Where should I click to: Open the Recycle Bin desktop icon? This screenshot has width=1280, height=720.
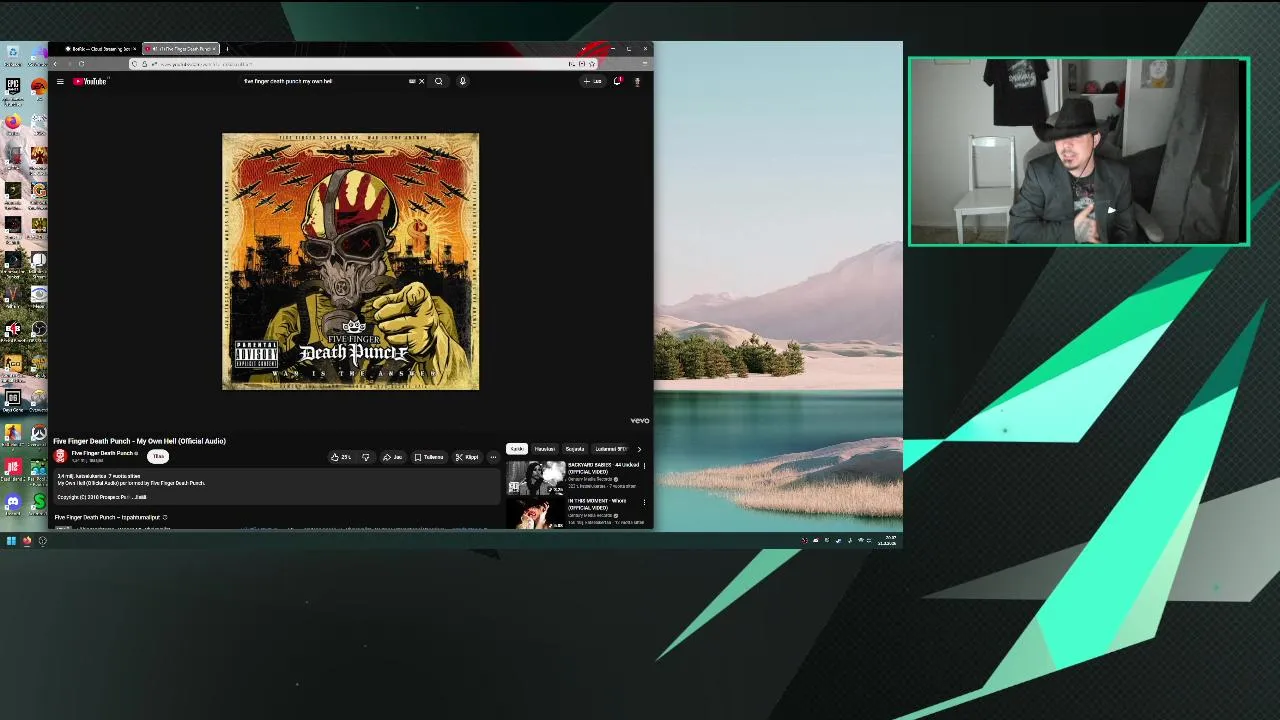point(12,54)
